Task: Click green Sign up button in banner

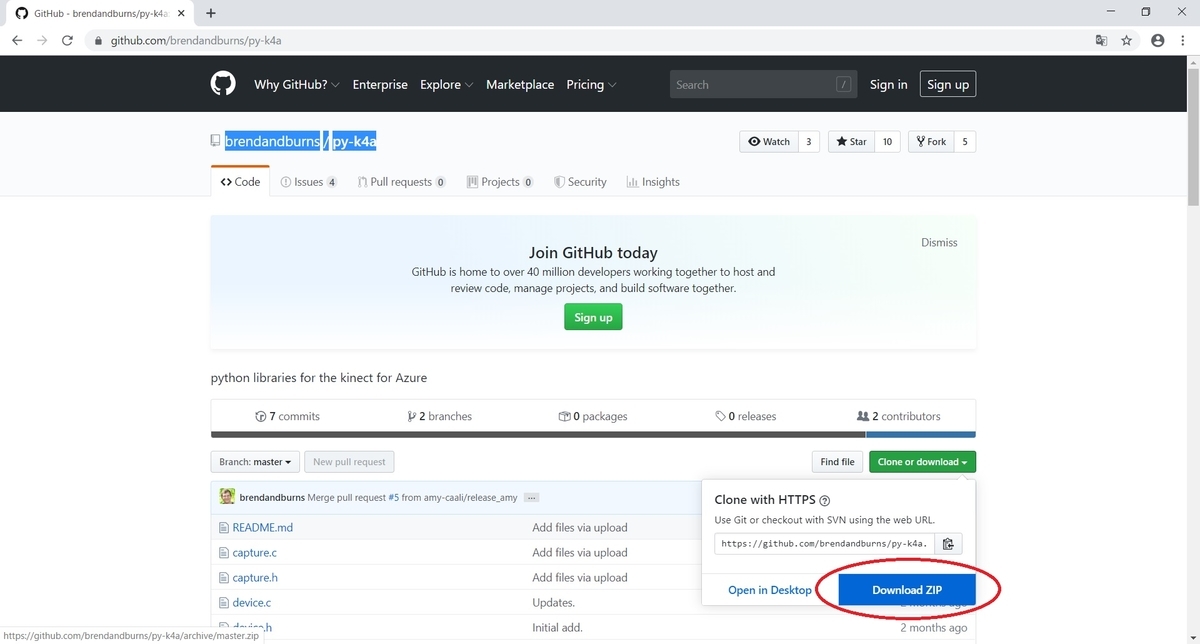Action: click(x=593, y=318)
